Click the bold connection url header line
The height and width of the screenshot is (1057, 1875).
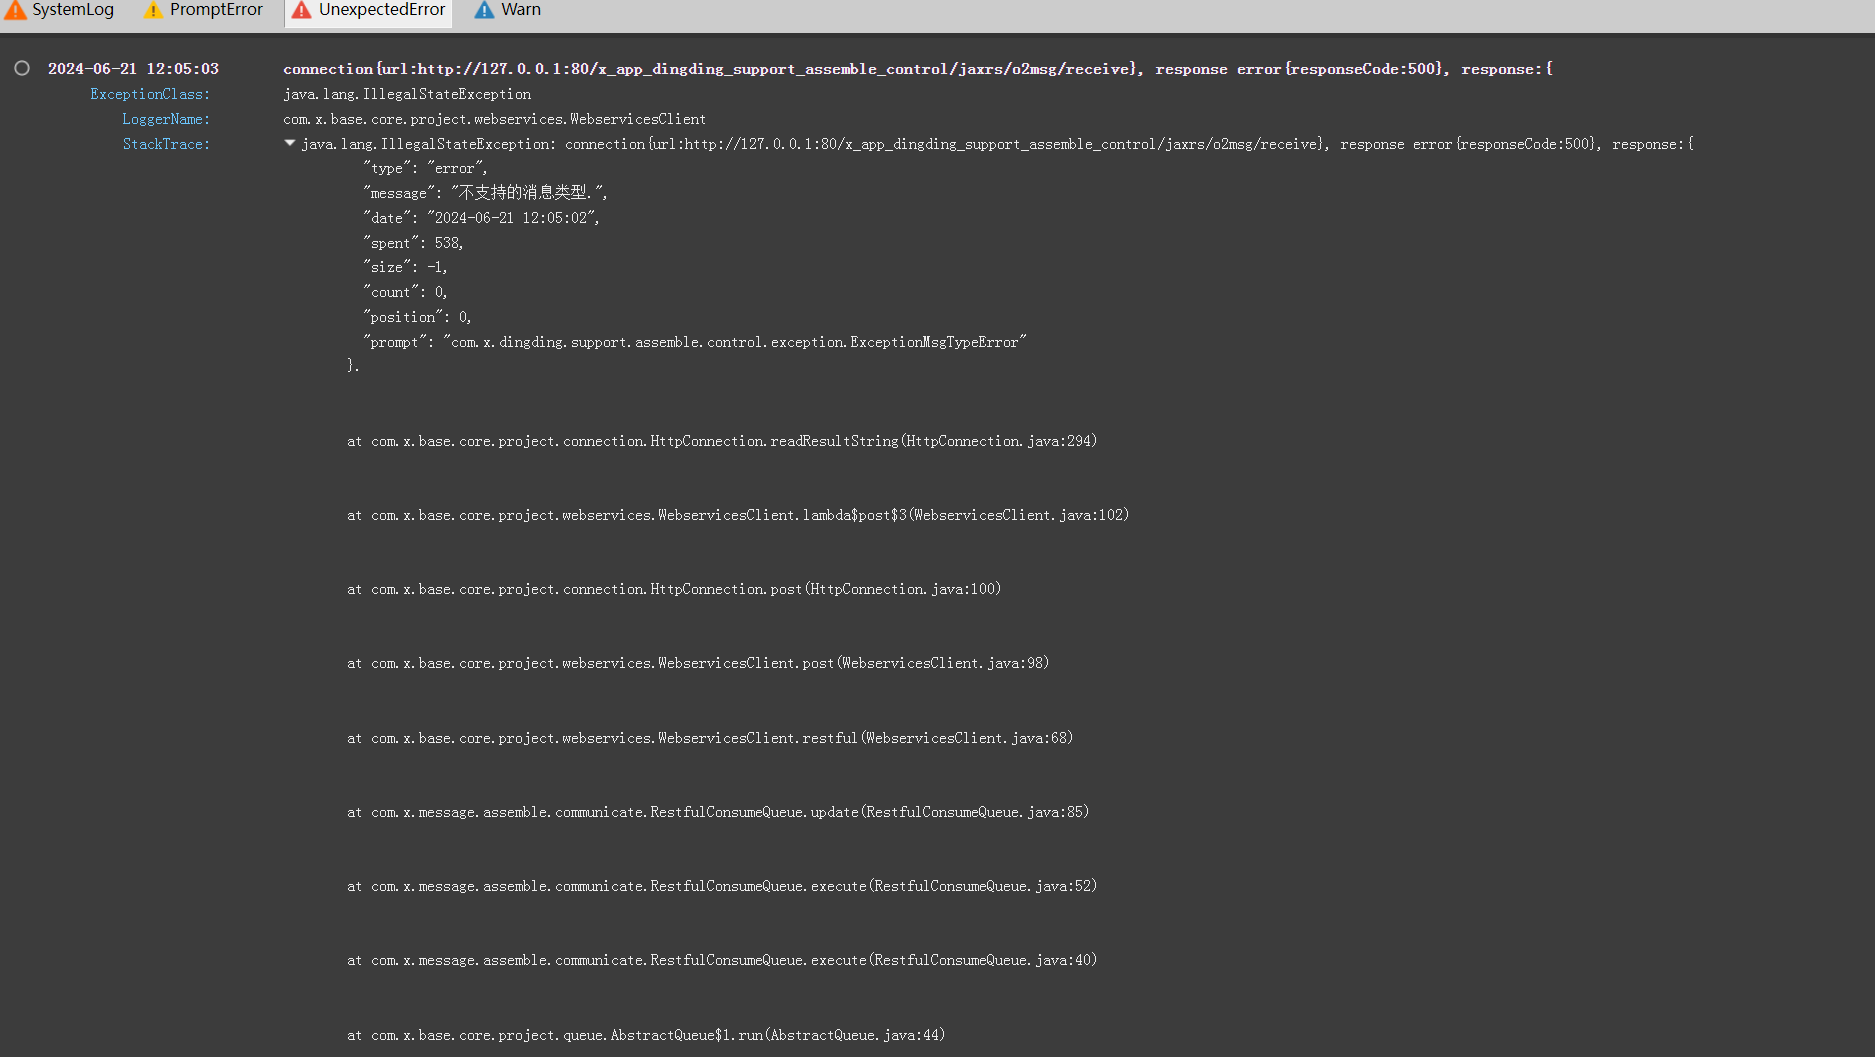(918, 69)
